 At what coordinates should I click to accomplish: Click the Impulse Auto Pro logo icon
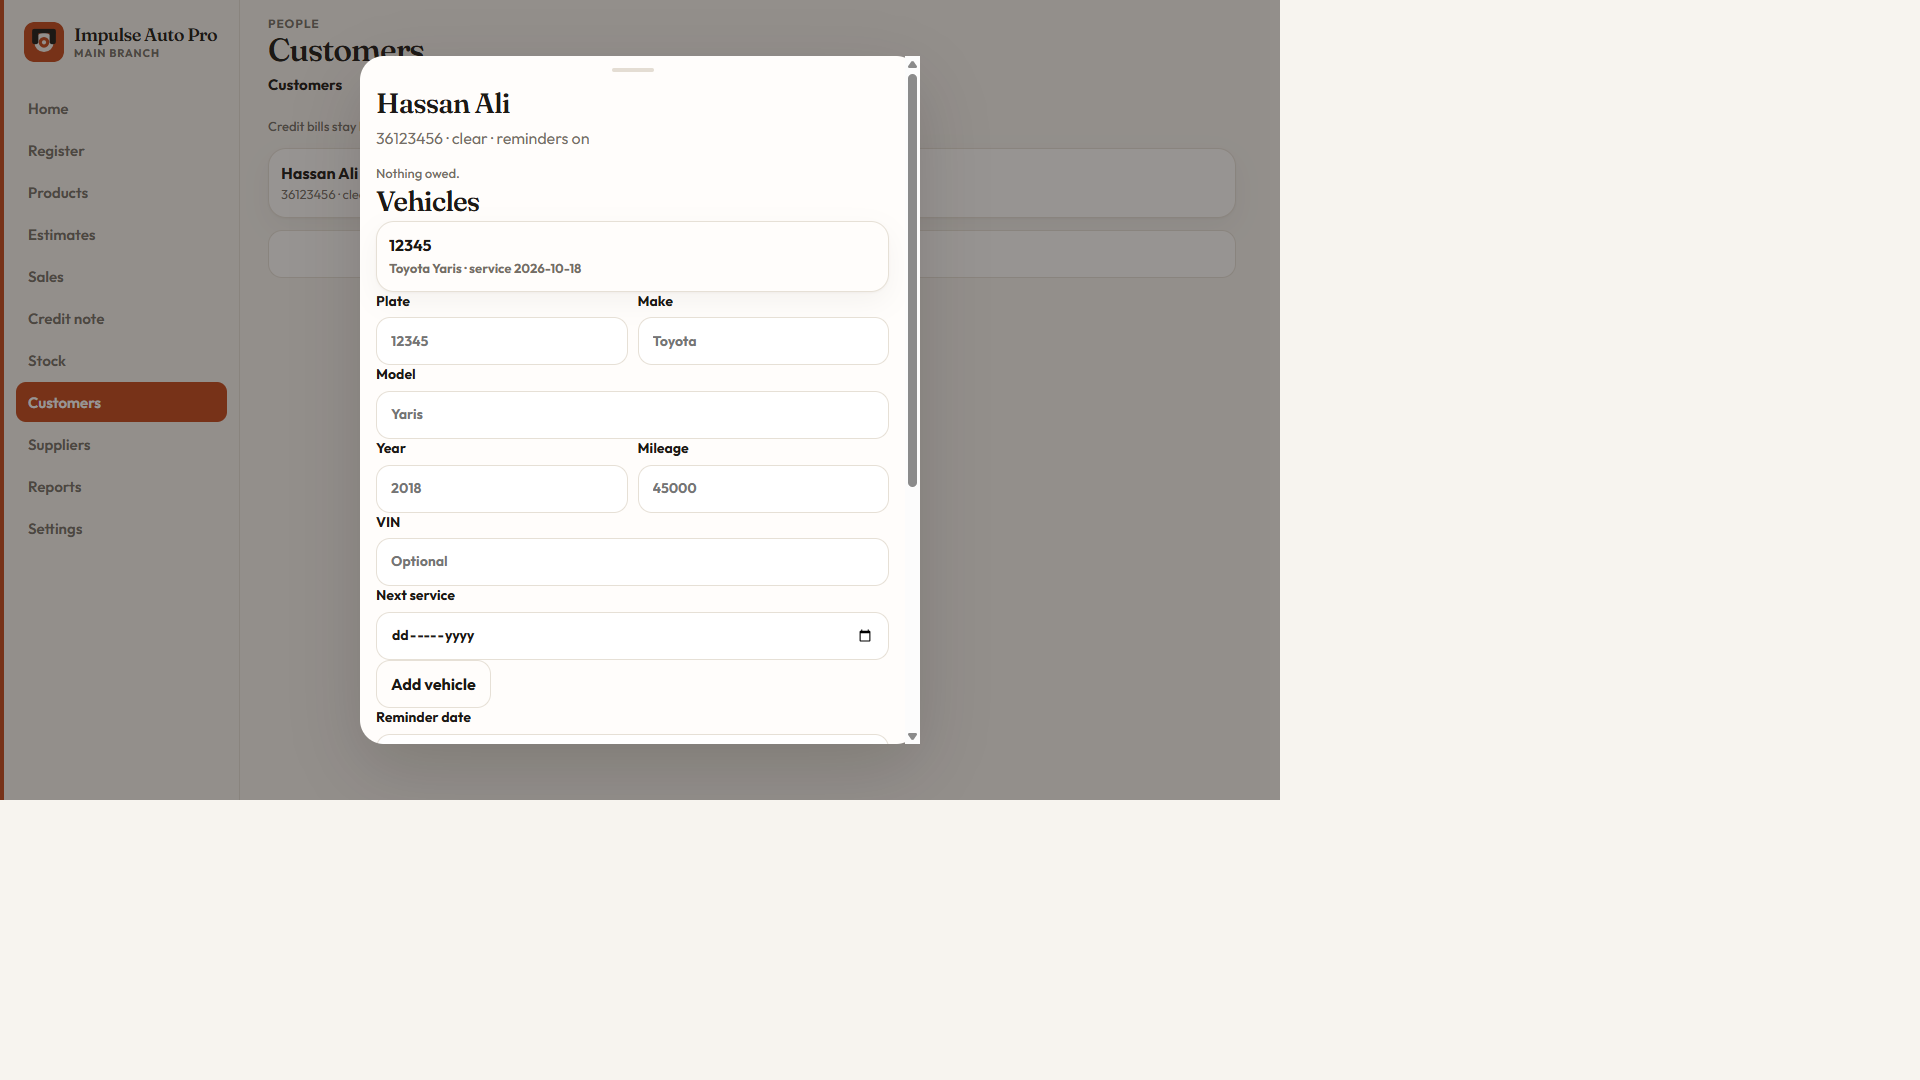coord(44,42)
